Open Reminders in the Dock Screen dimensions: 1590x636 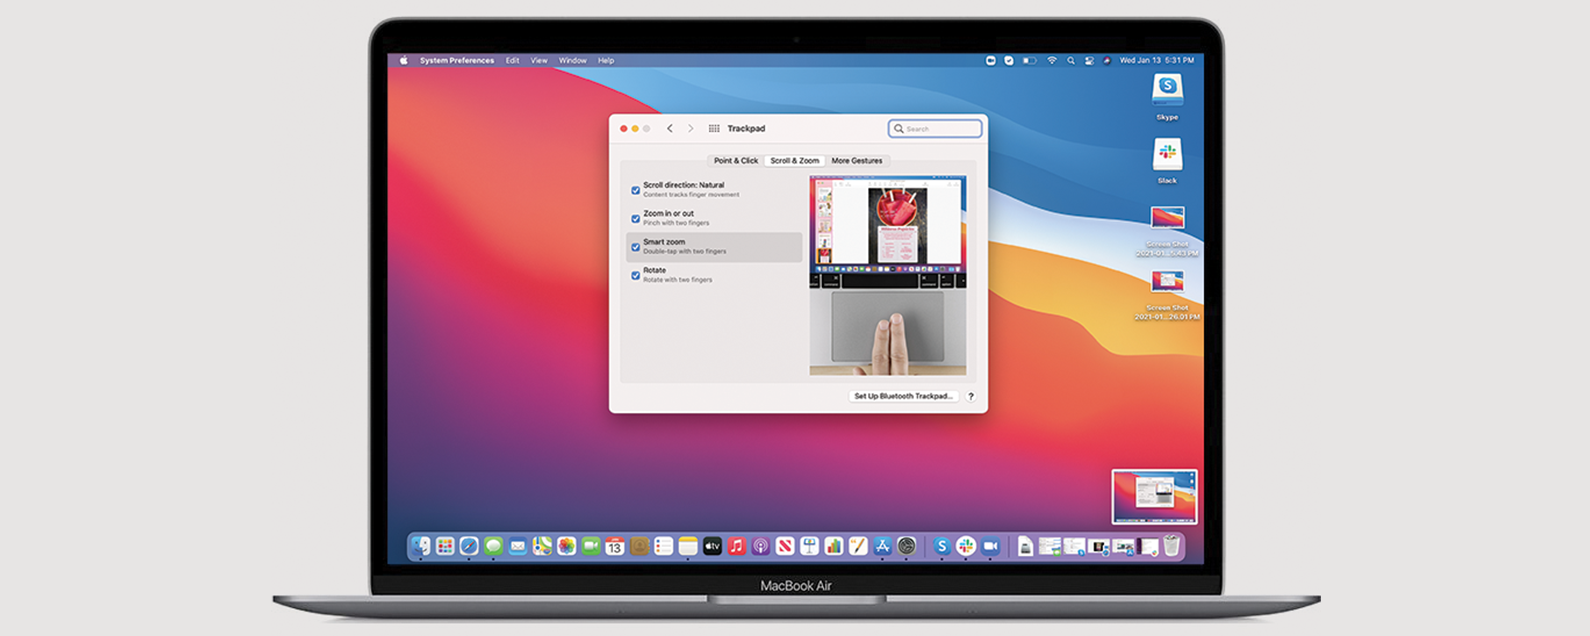pos(663,546)
